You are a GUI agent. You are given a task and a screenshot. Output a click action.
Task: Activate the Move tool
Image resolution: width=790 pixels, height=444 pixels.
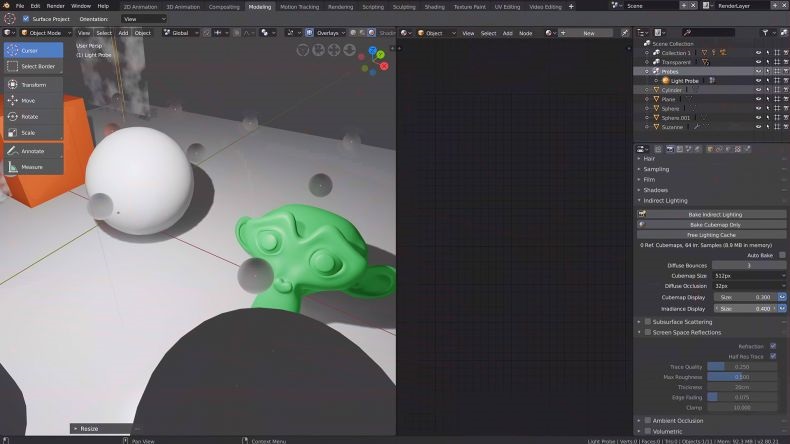[33, 101]
